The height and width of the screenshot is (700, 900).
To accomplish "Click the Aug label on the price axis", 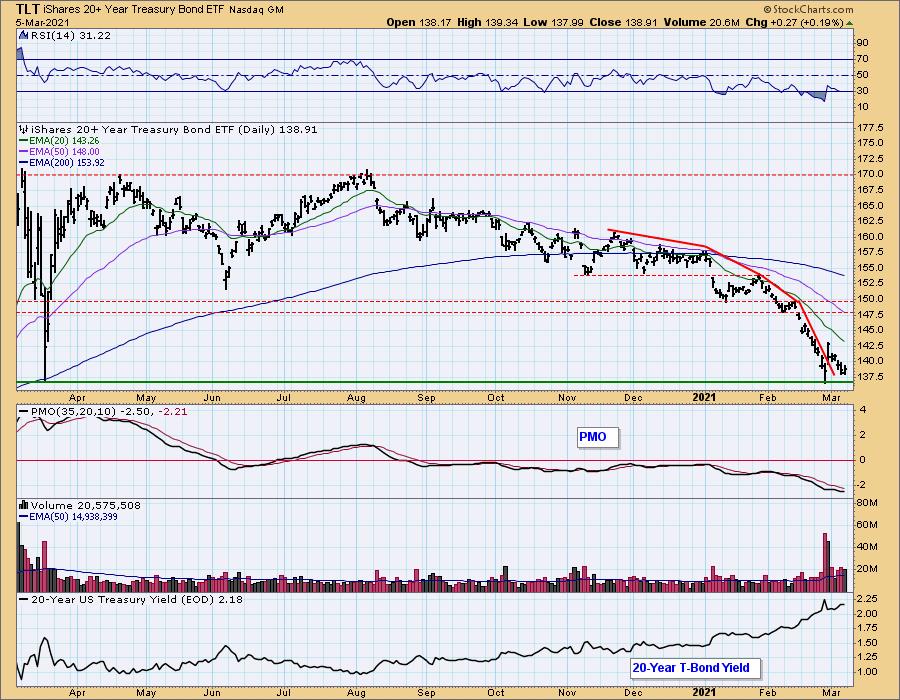I will tap(356, 398).
